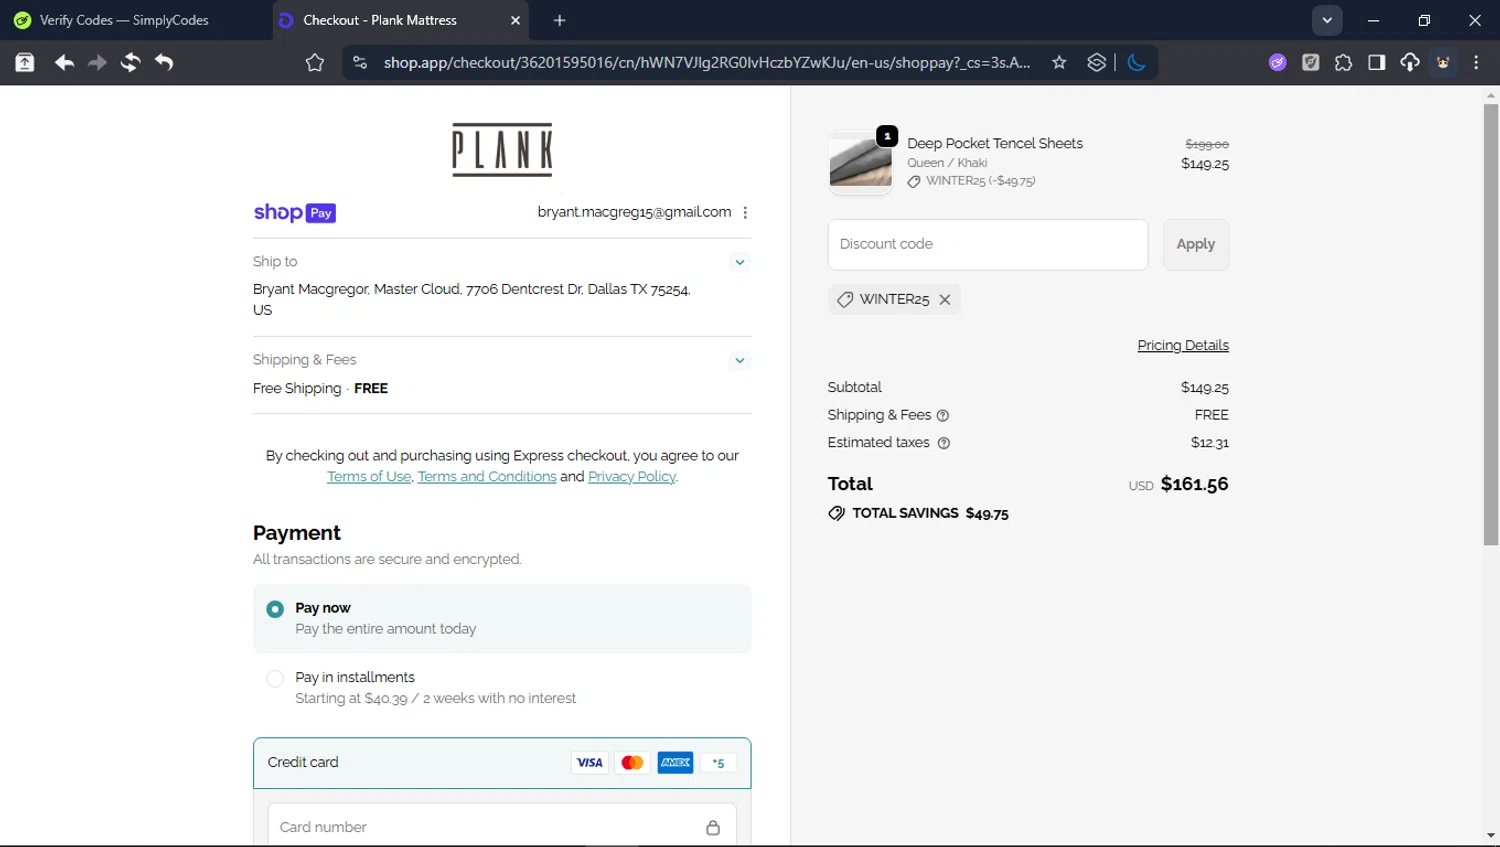Image resolution: width=1500 pixels, height=847 pixels.
Task: Toggle the crescent moon dark mode icon
Action: click(1136, 62)
